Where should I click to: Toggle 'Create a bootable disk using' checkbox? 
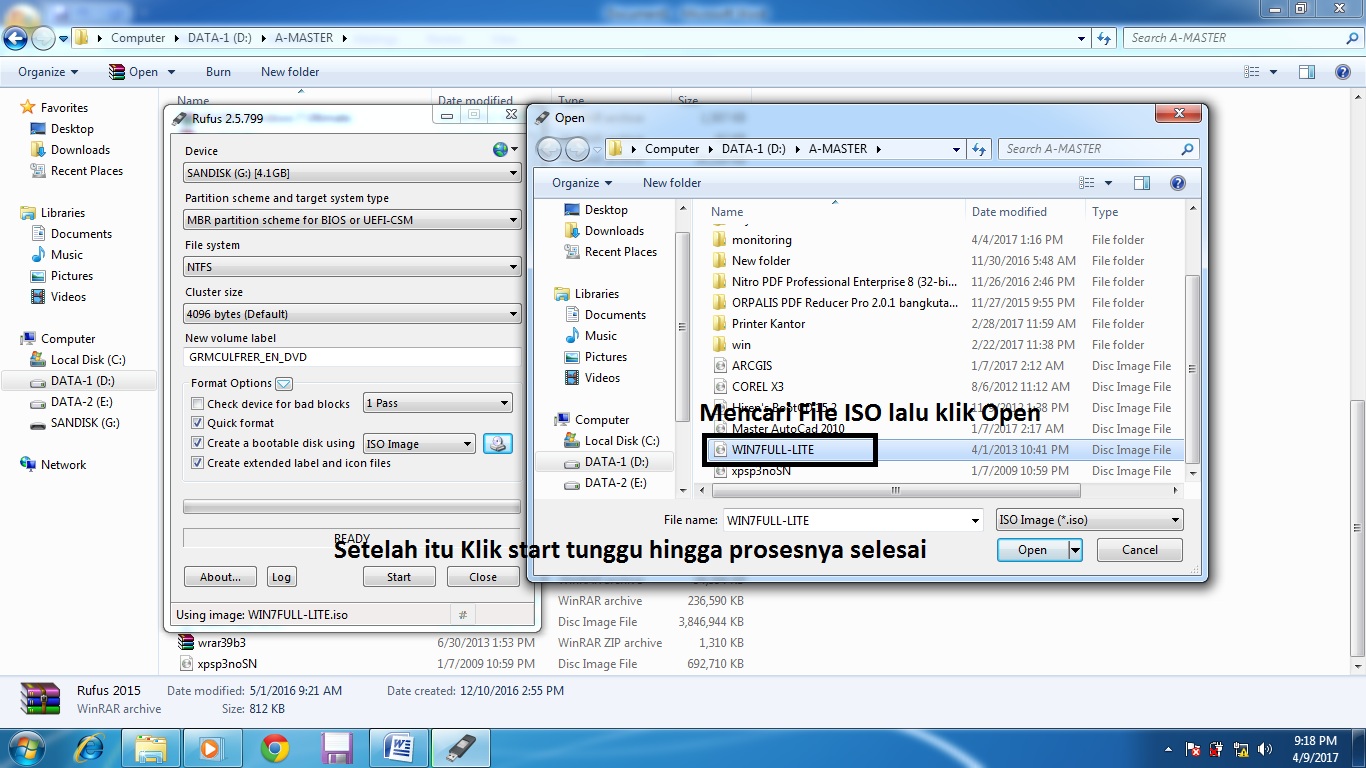pos(198,443)
